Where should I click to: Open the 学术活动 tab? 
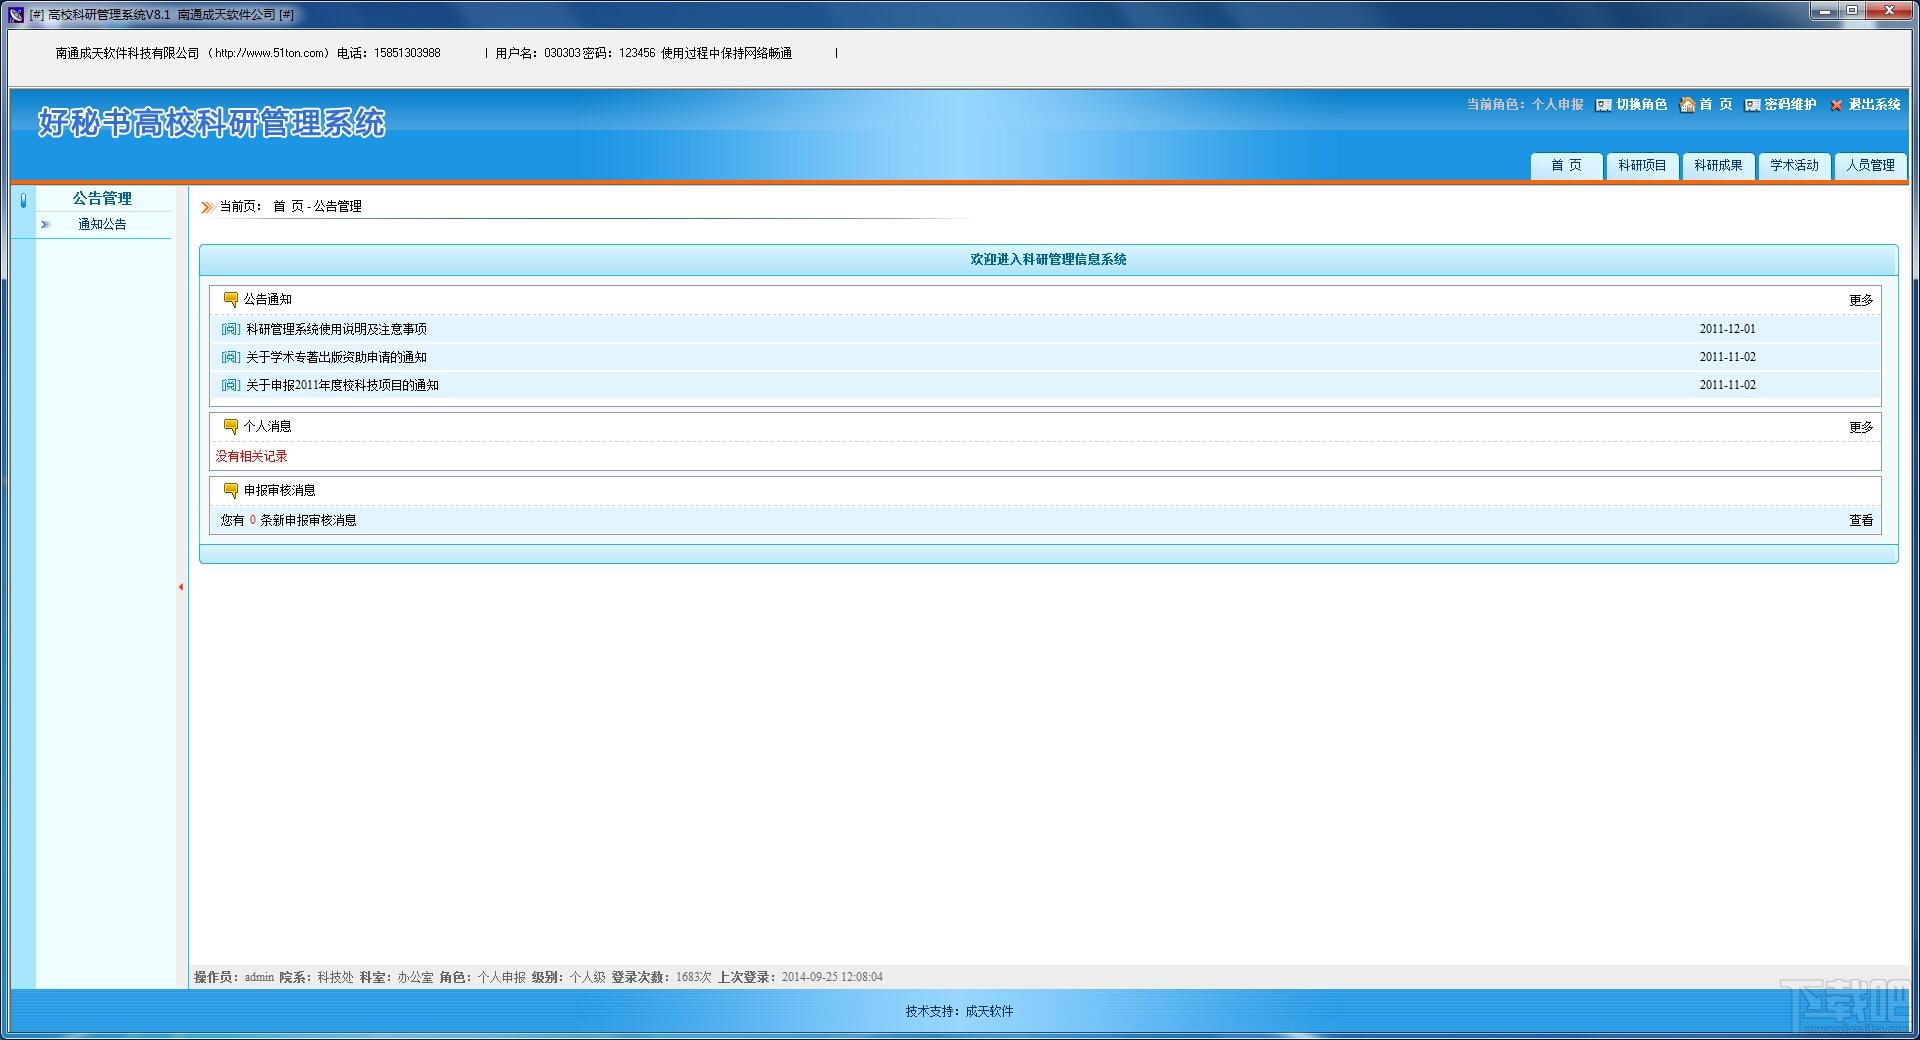point(1794,166)
